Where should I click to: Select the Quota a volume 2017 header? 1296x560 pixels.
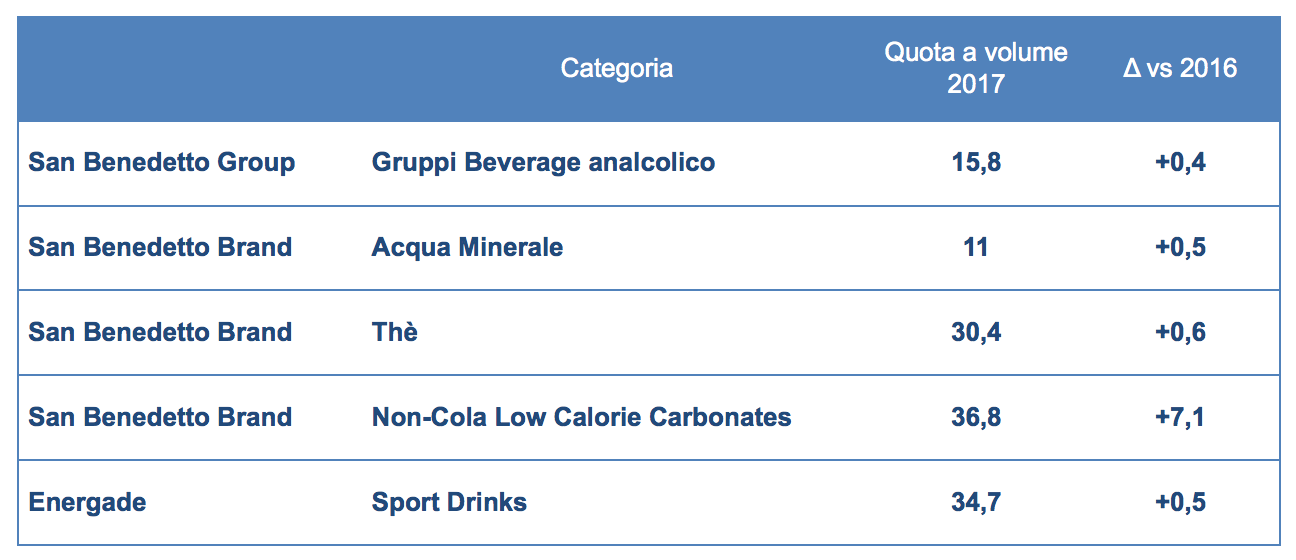975,68
